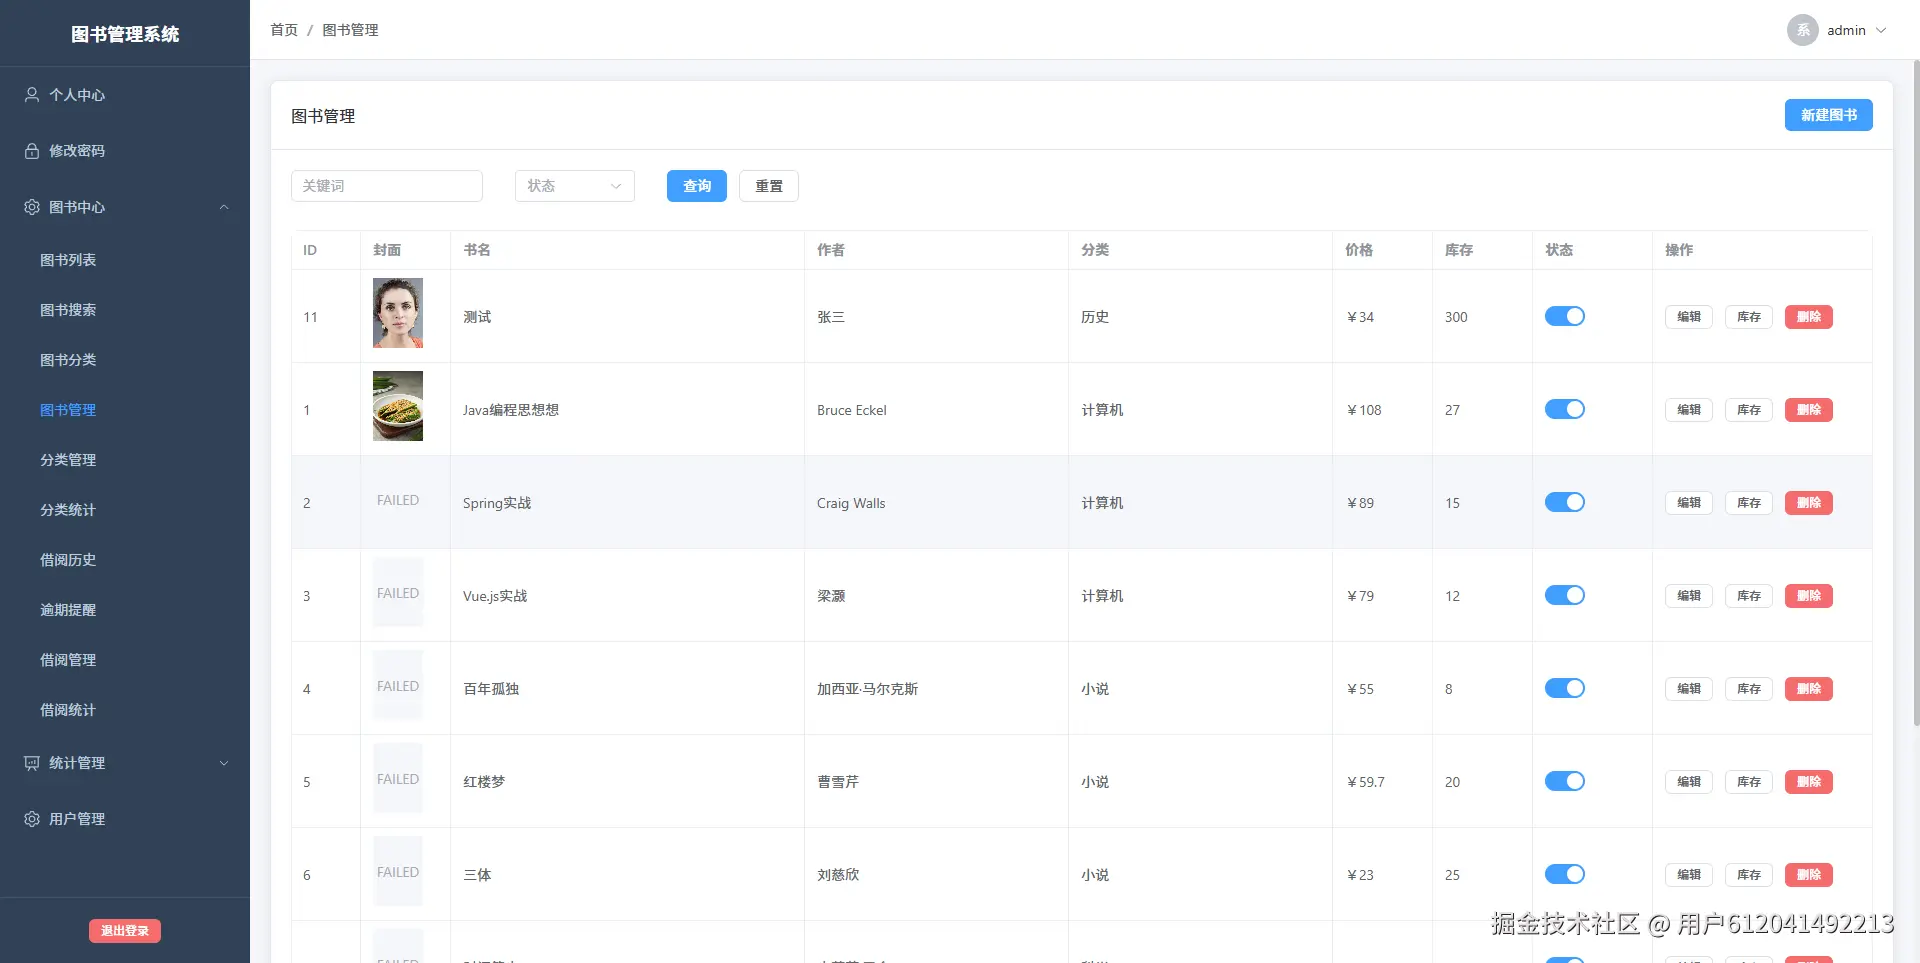Select 图书管理 in the sidebar
The width and height of the screenshot is (1920, 963).
68,410
